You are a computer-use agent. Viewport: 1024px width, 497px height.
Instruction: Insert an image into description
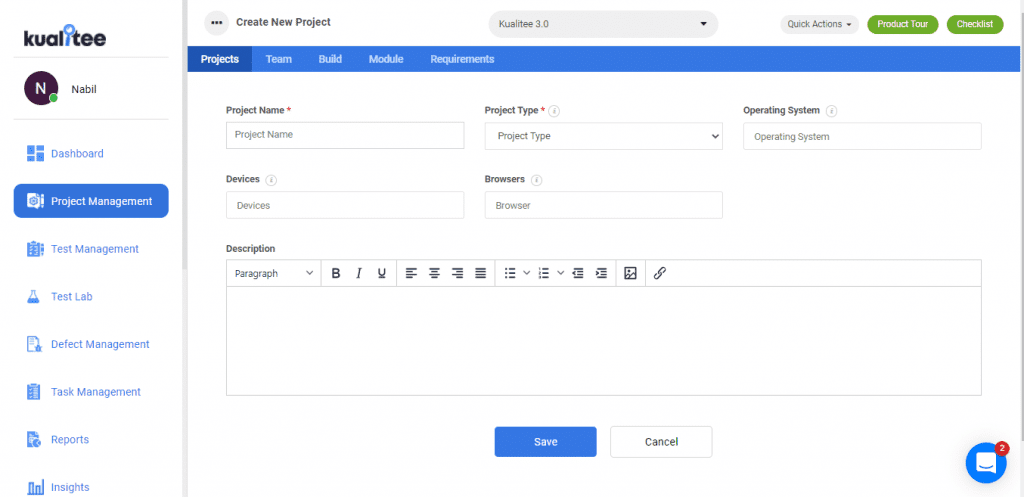(630, 274)
